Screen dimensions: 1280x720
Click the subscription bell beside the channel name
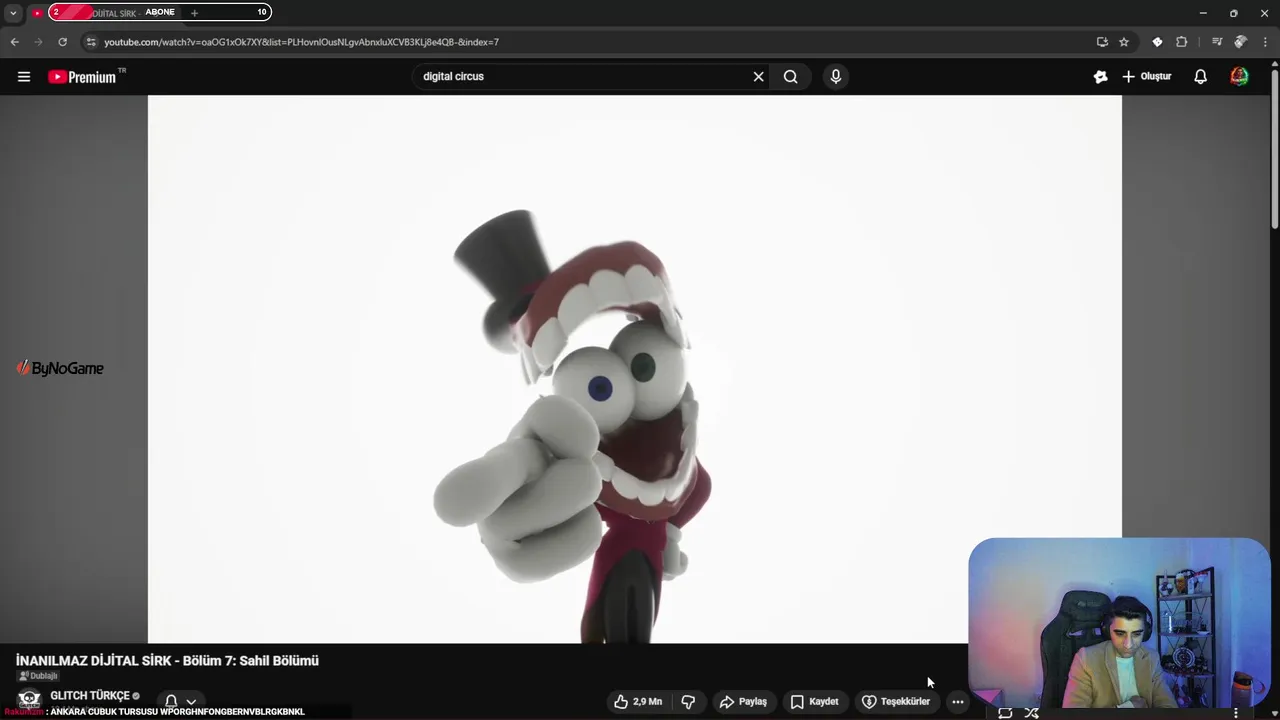[x=171, y=702]
